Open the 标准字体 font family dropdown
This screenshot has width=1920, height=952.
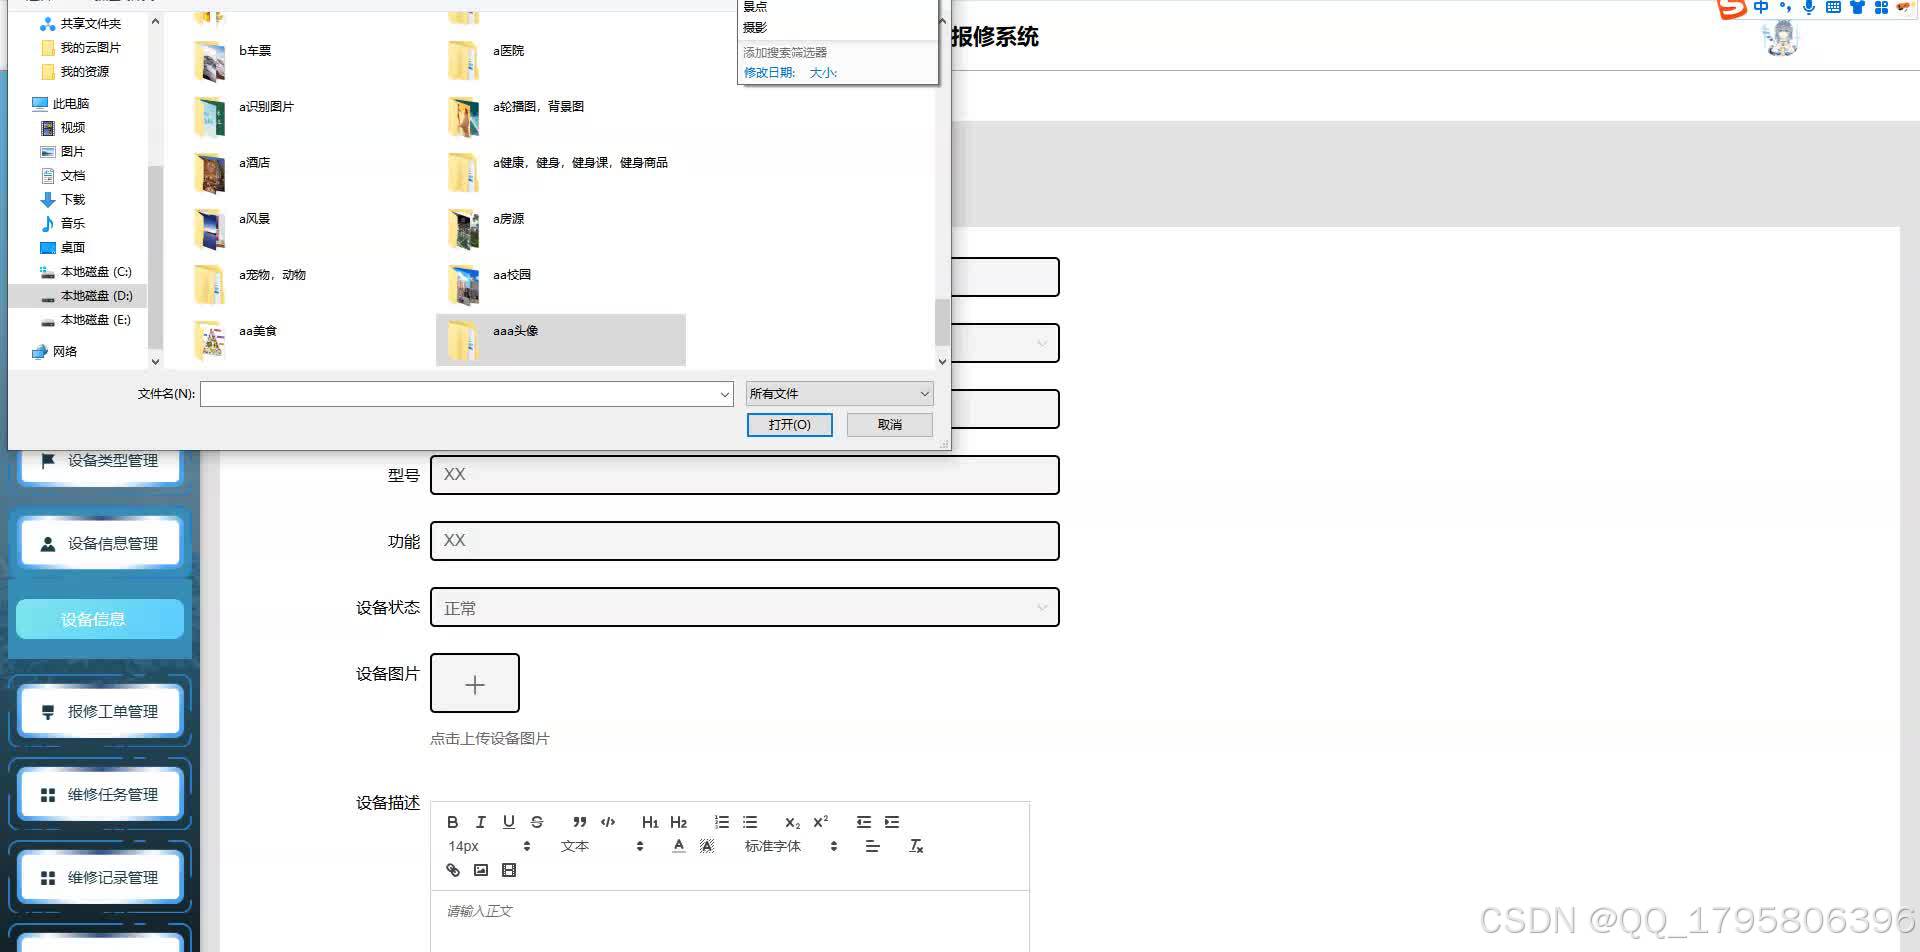point(790,846)
